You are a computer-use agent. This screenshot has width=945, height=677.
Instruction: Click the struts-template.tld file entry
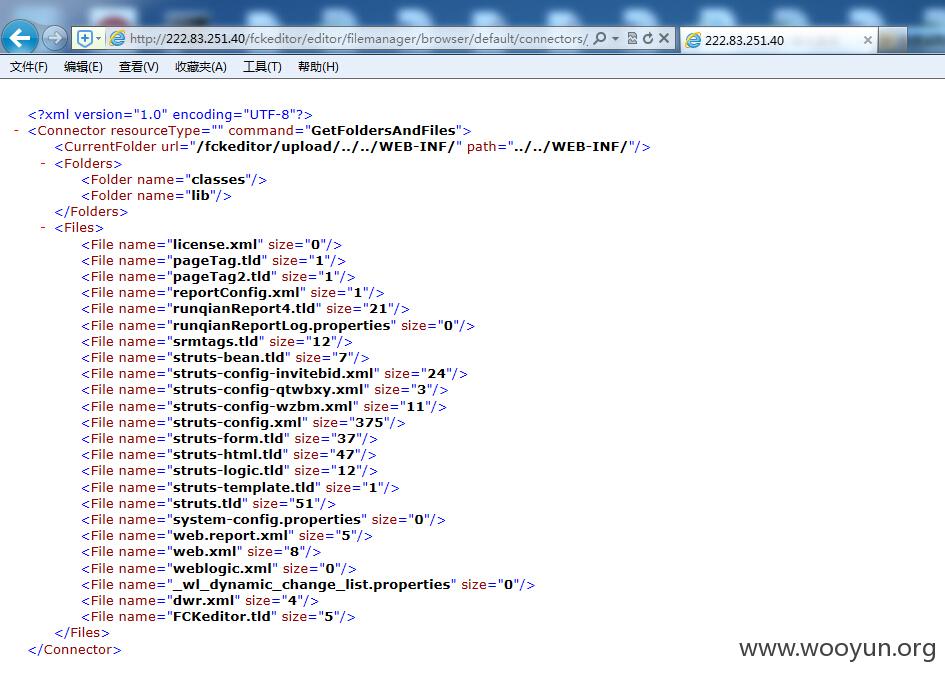tap(240, 488)
